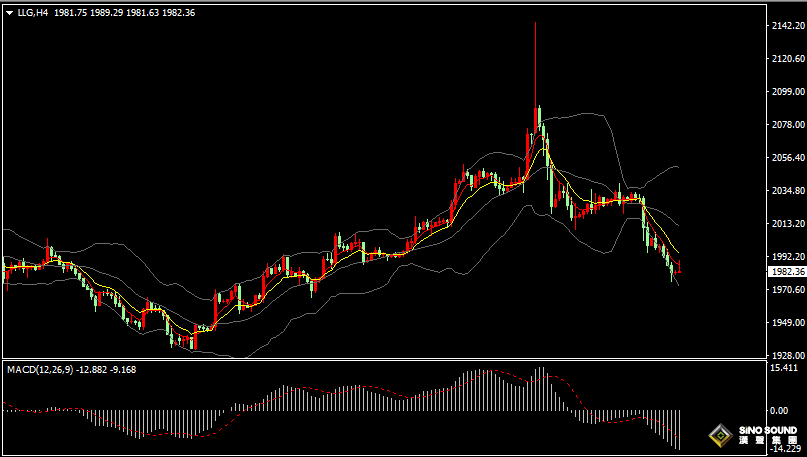The height and width of the screenshot is (457, 807).
Task: Click the 1970.60 price axis label
Action: point(788,289)
